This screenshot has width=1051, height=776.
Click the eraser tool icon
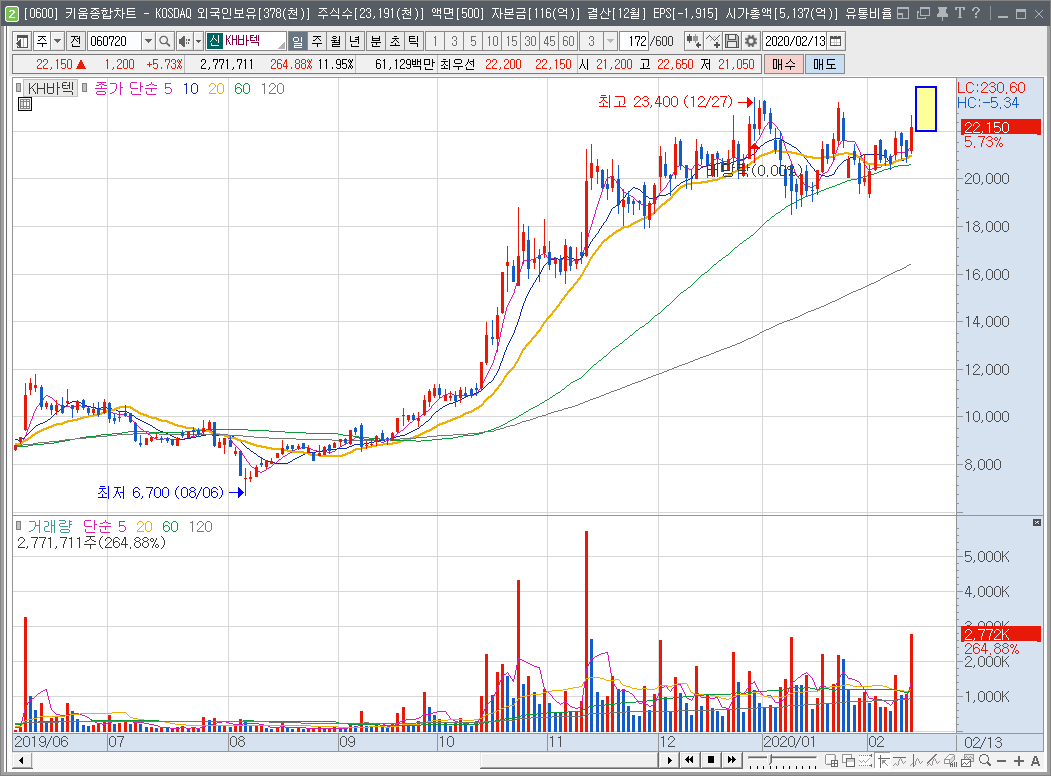(x=950, y=761)
